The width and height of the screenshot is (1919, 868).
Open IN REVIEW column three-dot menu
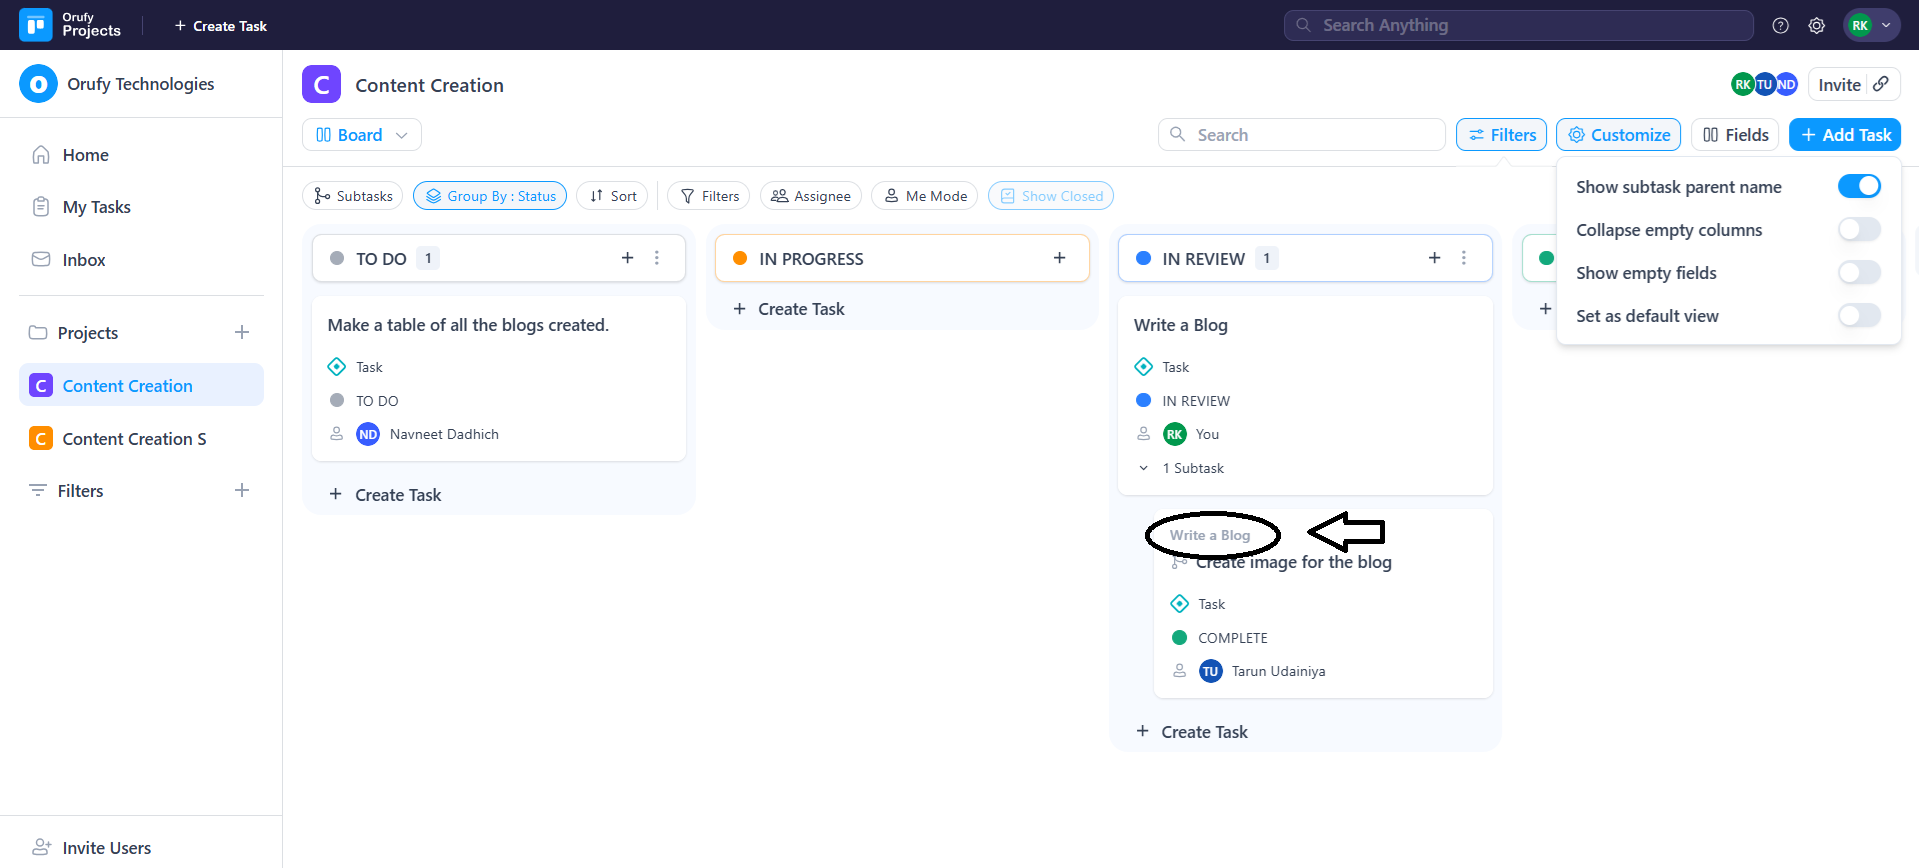click(x=1464, y=258)
